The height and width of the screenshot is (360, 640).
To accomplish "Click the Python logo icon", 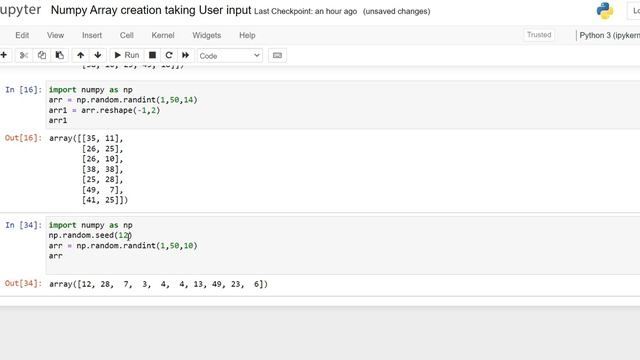I will click(x=604, y=11).
